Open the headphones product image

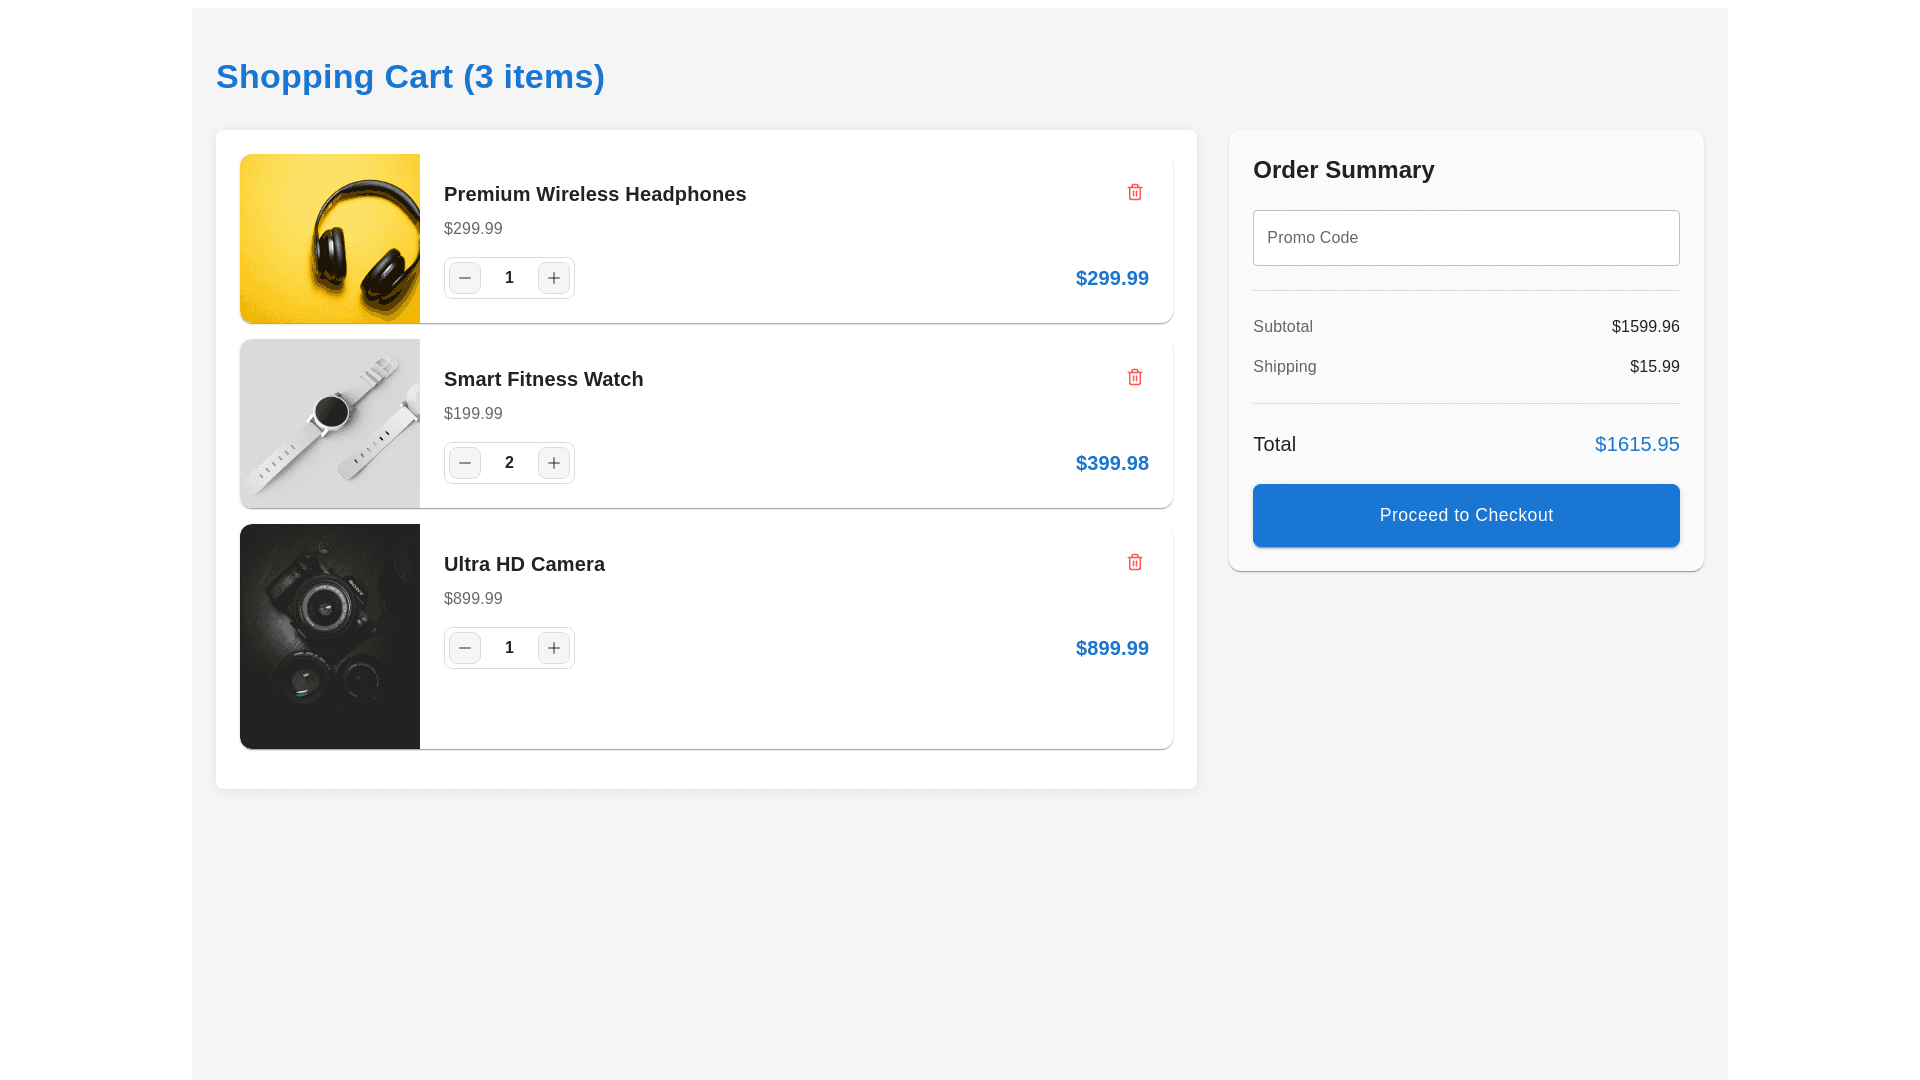(330, 238)
